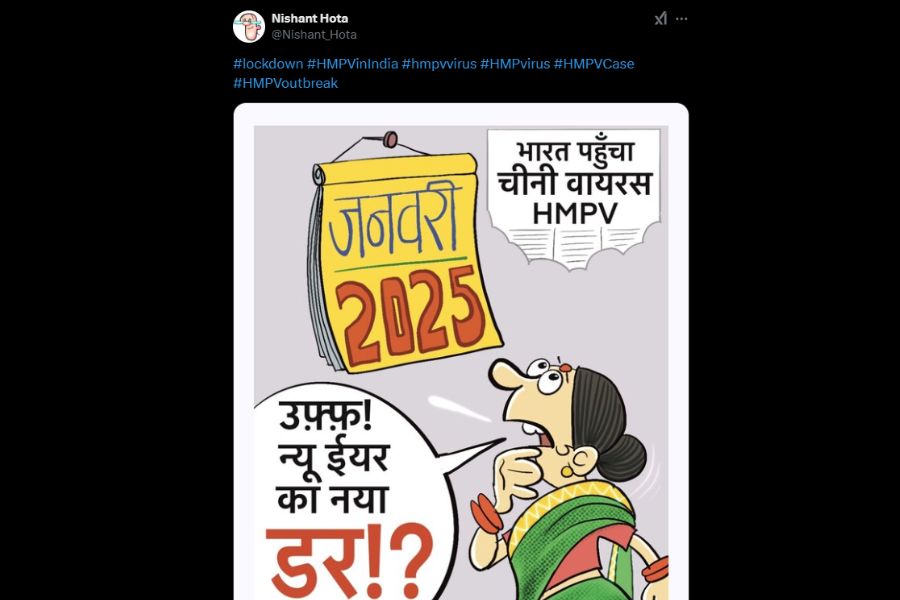Open the #HMPVCase hashtag link
The image size is (900, 600).
pyautogui.click(x=594, y=64)
